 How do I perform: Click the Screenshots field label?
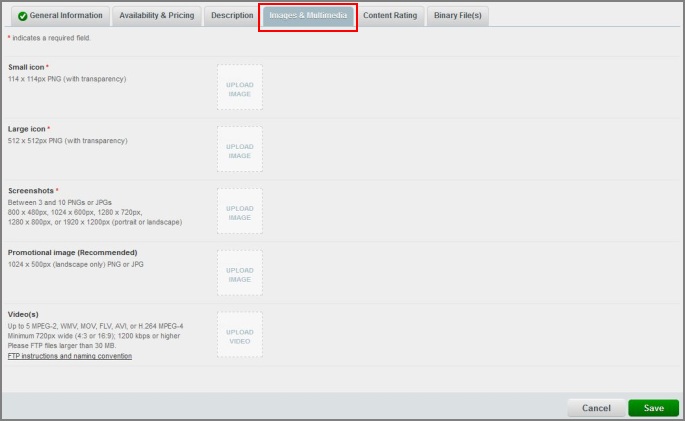coord(31,190)
